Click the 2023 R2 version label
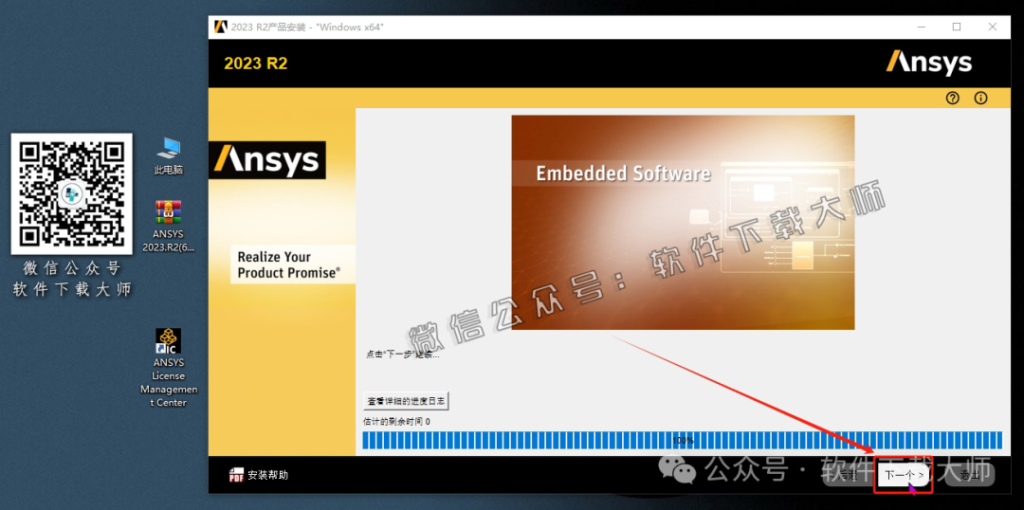1024x510 pixels. point(255,63)
